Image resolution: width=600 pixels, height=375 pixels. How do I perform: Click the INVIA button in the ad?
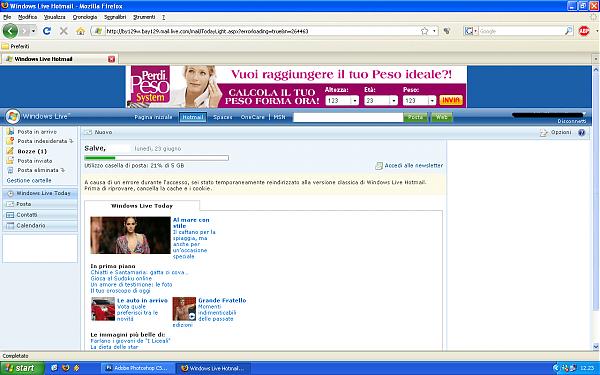(451, 100)
